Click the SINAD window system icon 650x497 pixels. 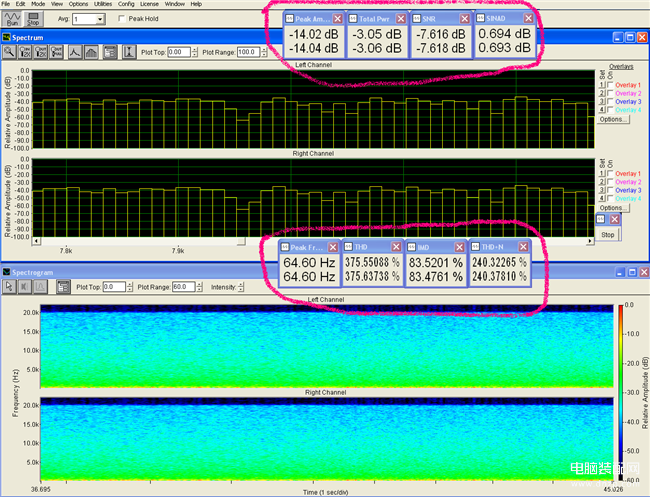480,18
